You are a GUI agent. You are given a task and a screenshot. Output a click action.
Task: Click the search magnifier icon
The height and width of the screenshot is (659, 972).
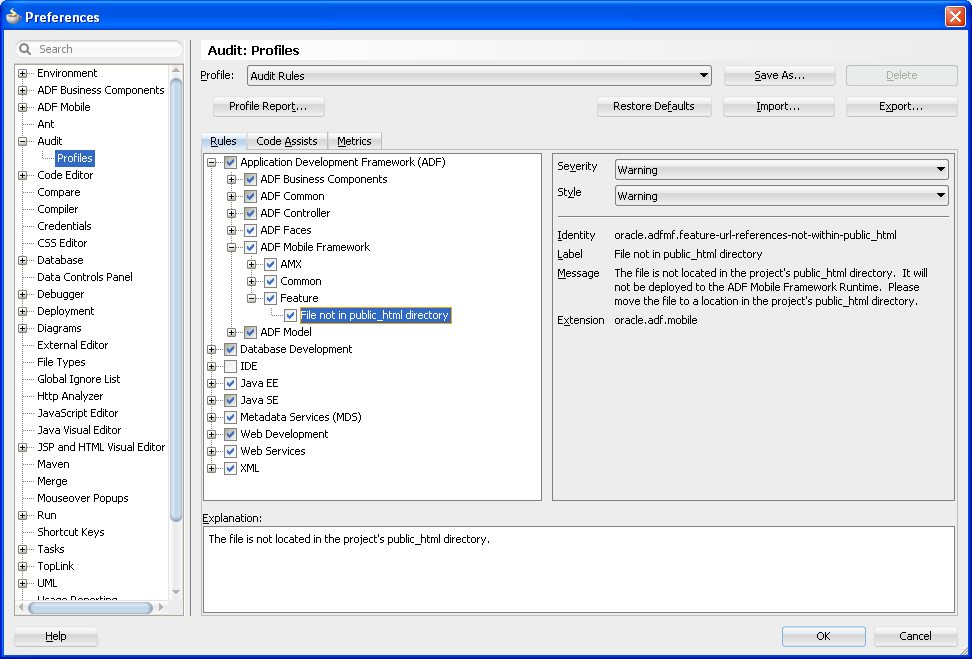pyautogui.click(x=25, y=49)
